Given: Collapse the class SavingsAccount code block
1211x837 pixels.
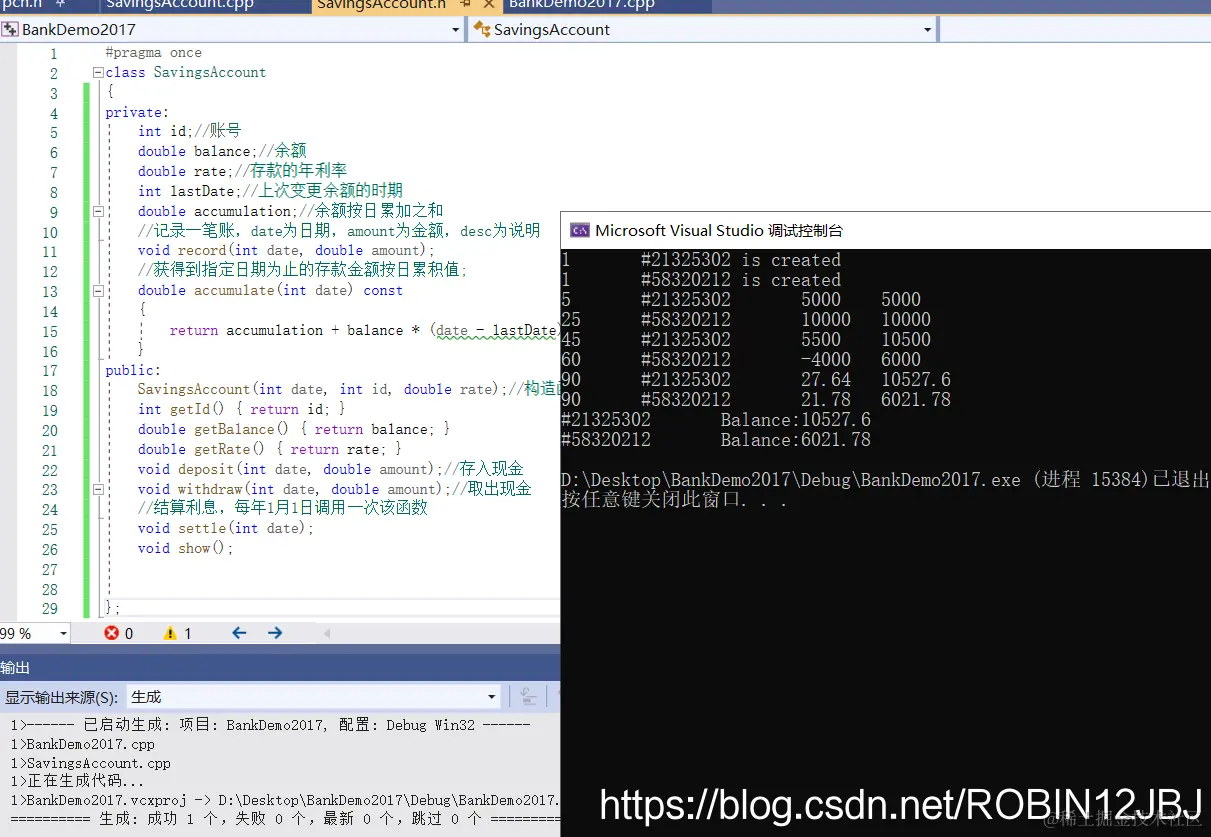Looking at the screenshot, I should [98, 73].
